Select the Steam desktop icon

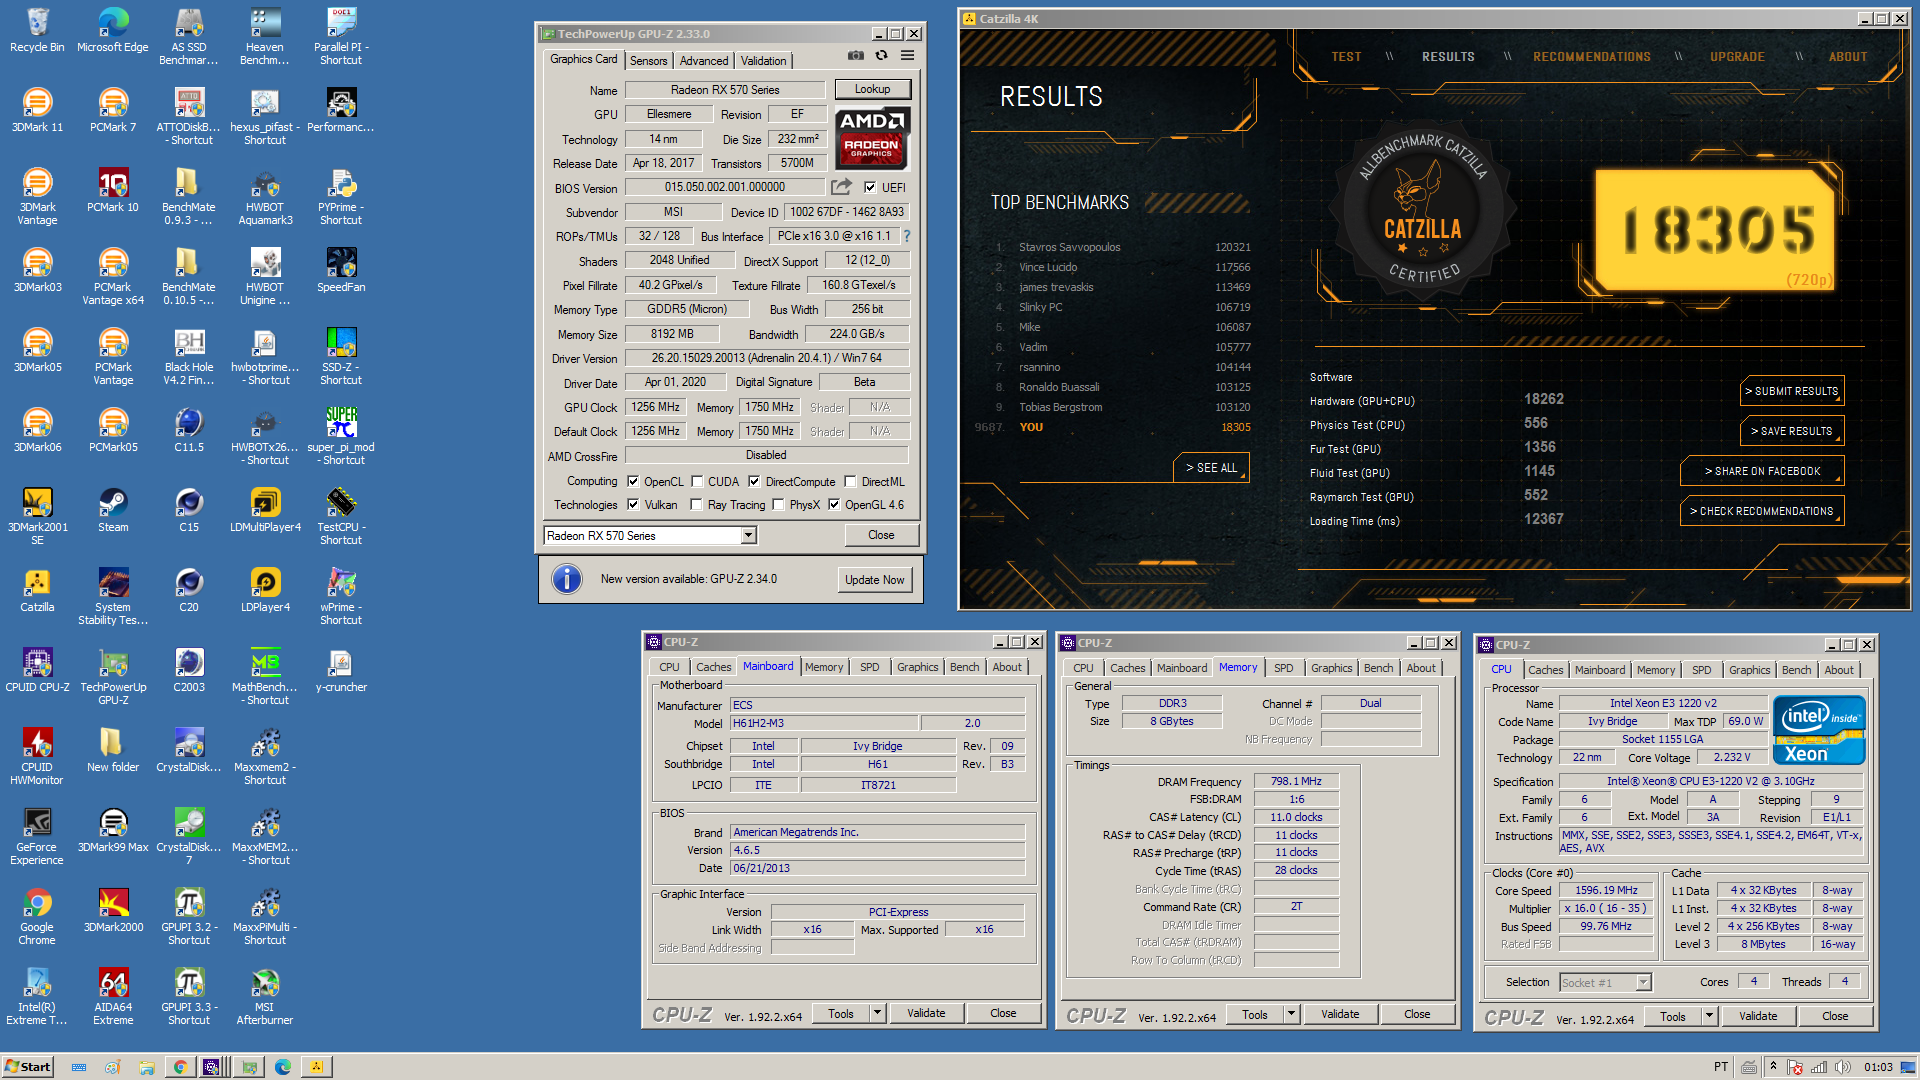[113, 510]
